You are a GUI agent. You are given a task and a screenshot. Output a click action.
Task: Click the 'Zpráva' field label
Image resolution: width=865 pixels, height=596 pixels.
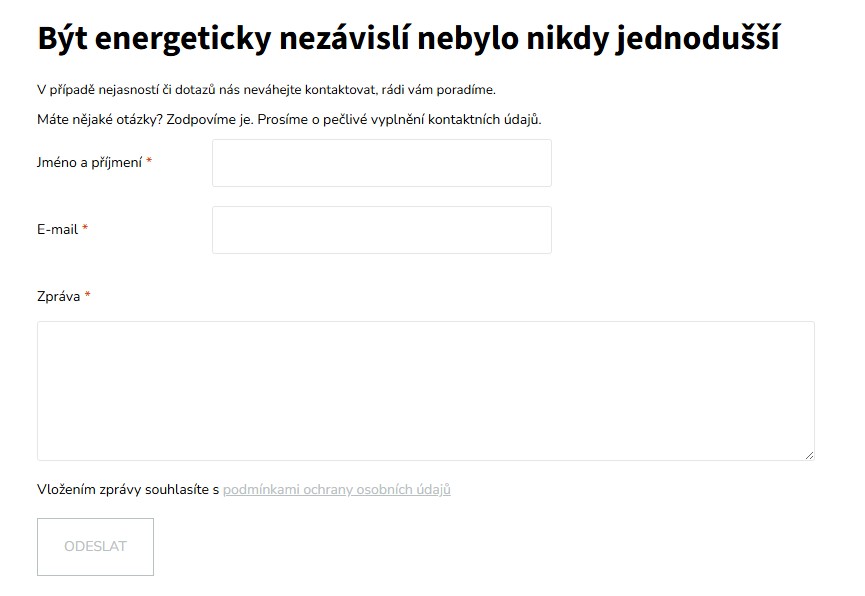click(x=58, y=296)
